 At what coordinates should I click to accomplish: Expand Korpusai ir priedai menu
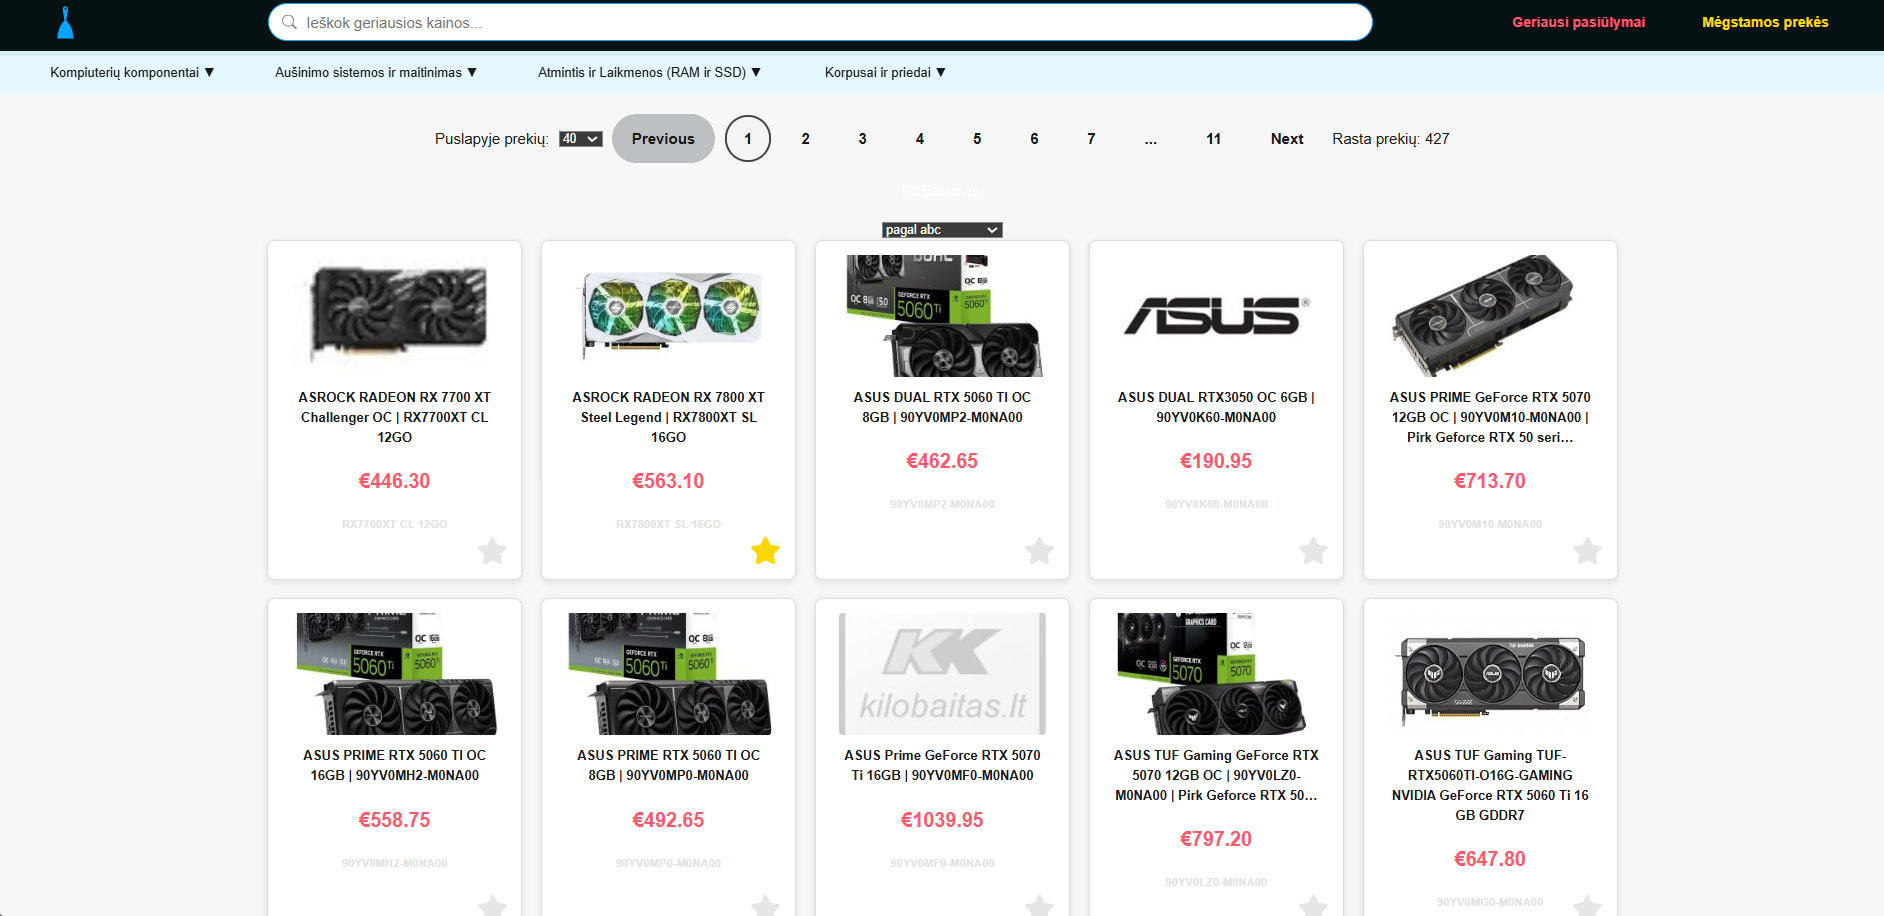(x=885, y=72)
